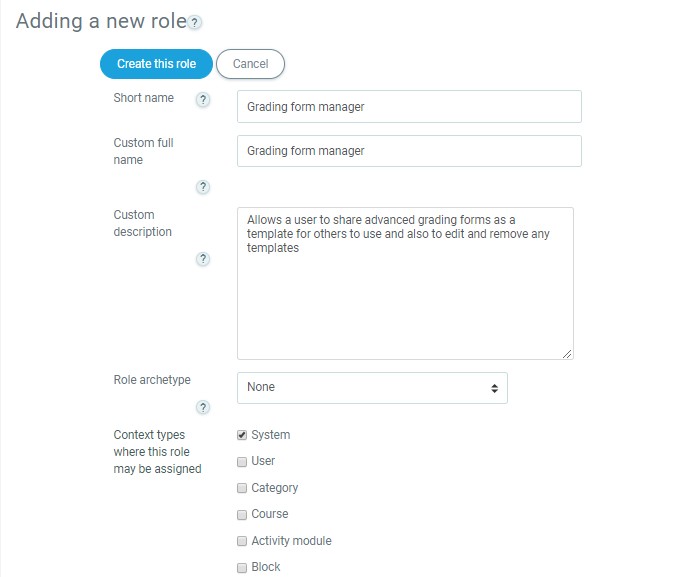The image size is (695, 577).
Task: Grab the description textarea resize handle
Action: 567,353
